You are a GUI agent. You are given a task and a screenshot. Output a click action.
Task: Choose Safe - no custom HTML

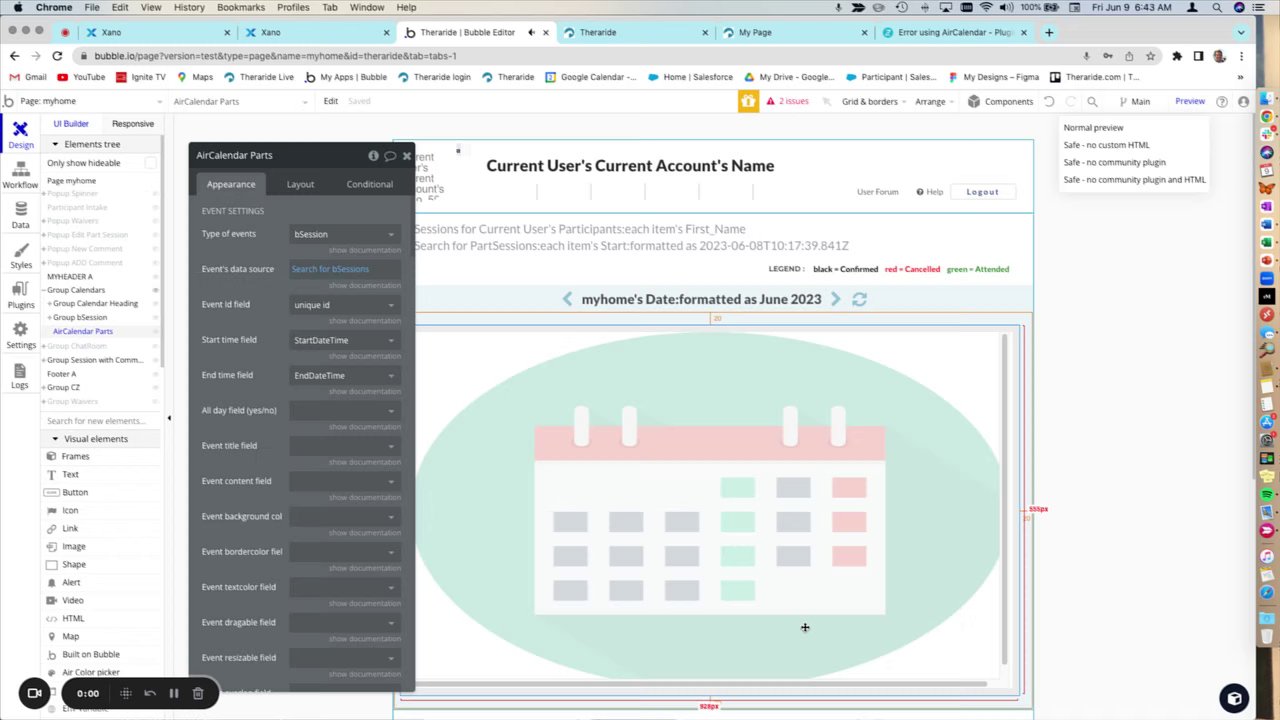1106,145
